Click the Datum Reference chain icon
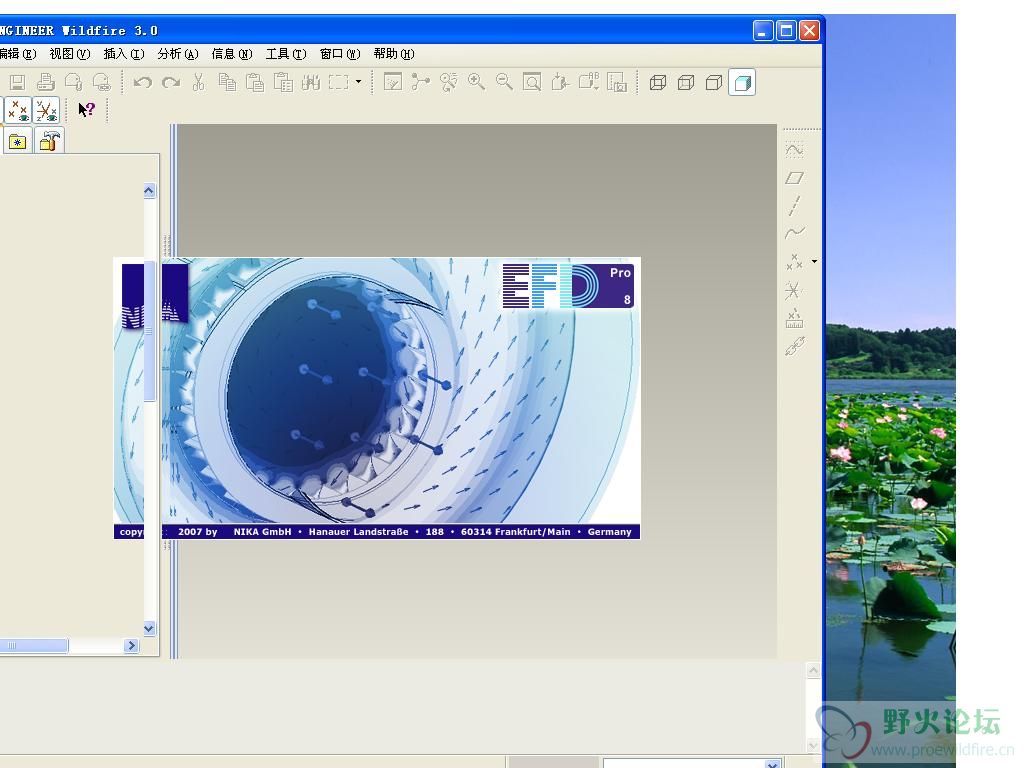Image resolution: width=1024 pixels, height=768 pixels. 794,346
